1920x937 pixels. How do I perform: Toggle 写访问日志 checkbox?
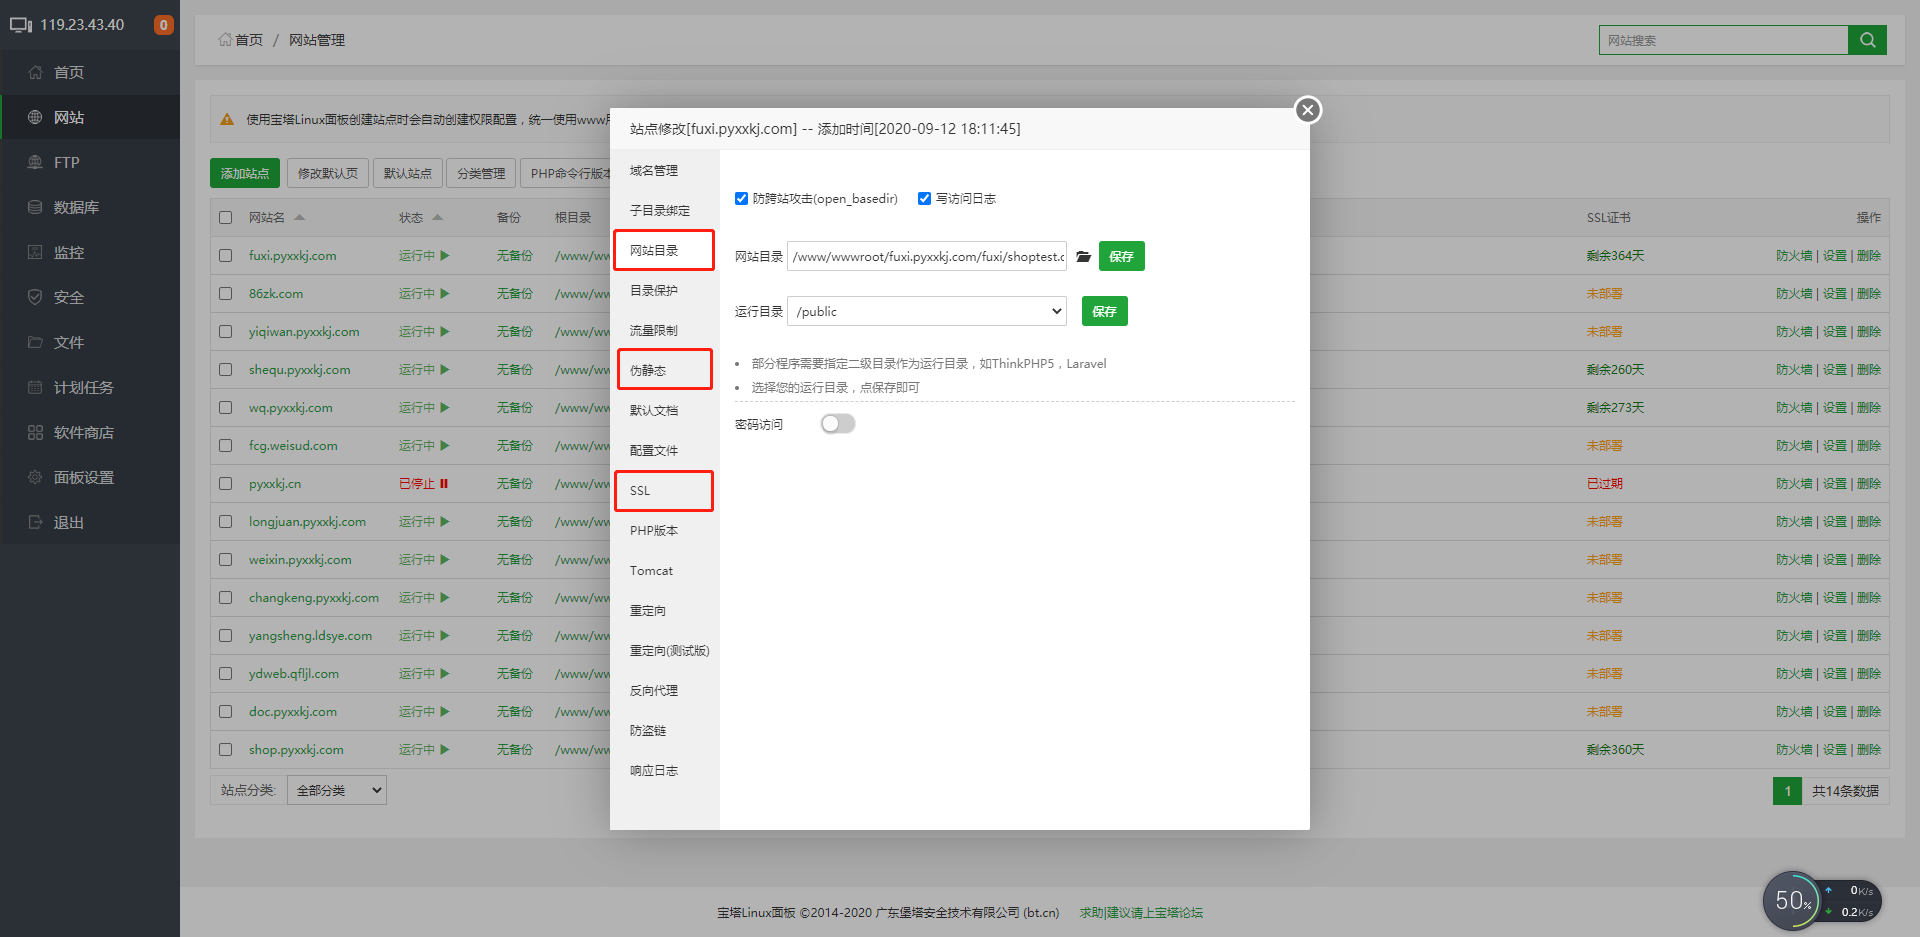click(924, 199)
